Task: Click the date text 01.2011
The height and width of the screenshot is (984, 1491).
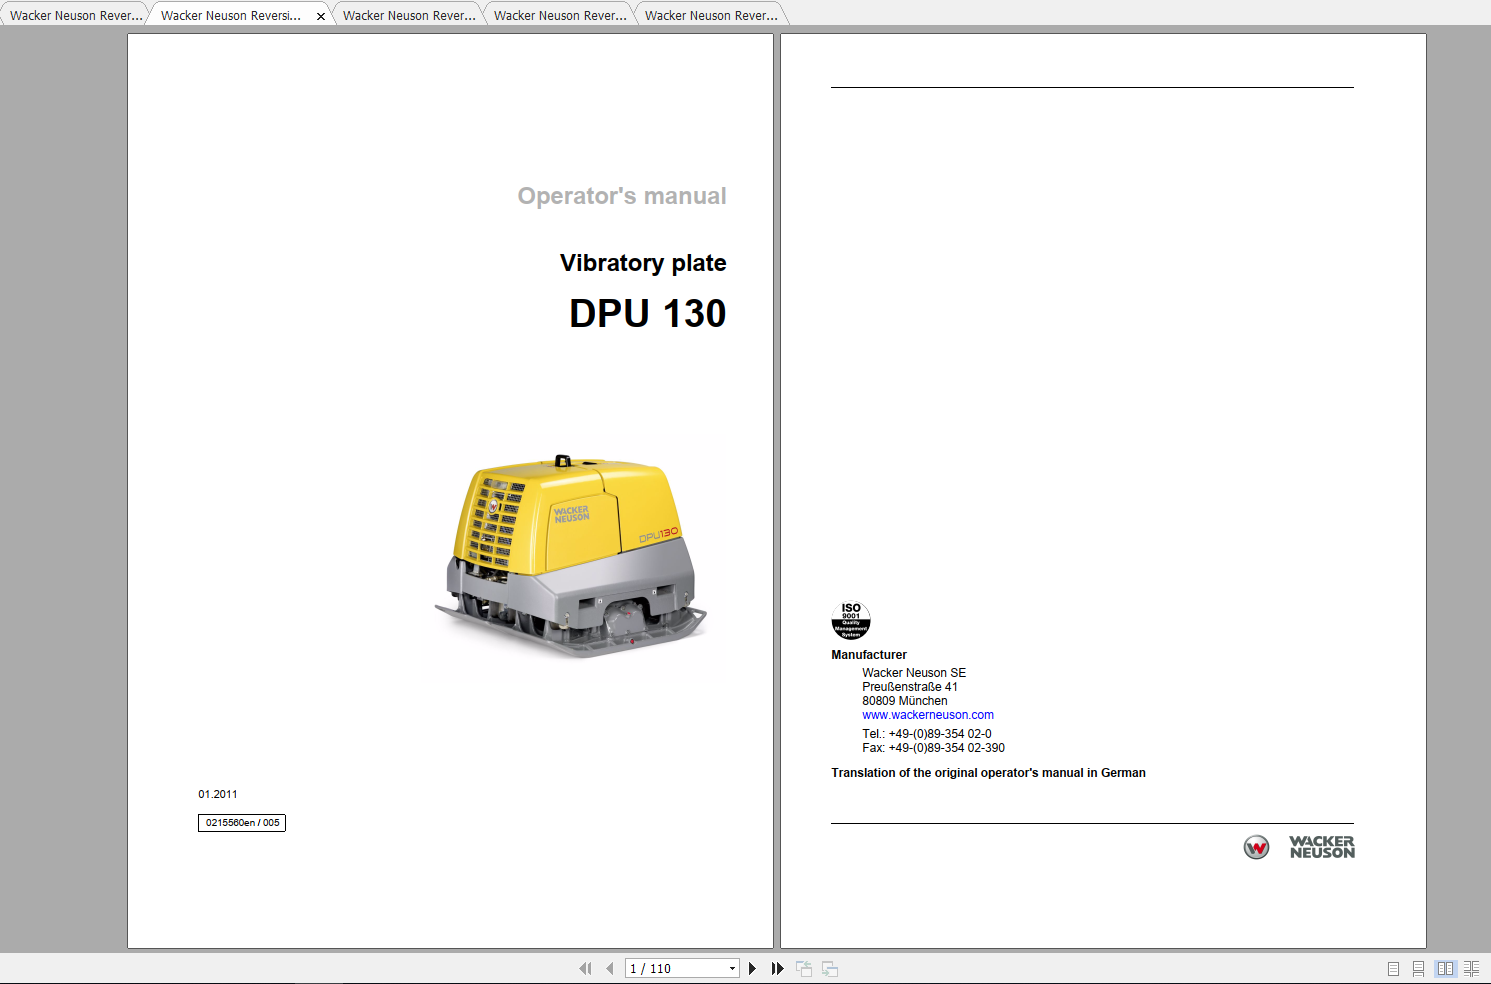Action: 218,794
